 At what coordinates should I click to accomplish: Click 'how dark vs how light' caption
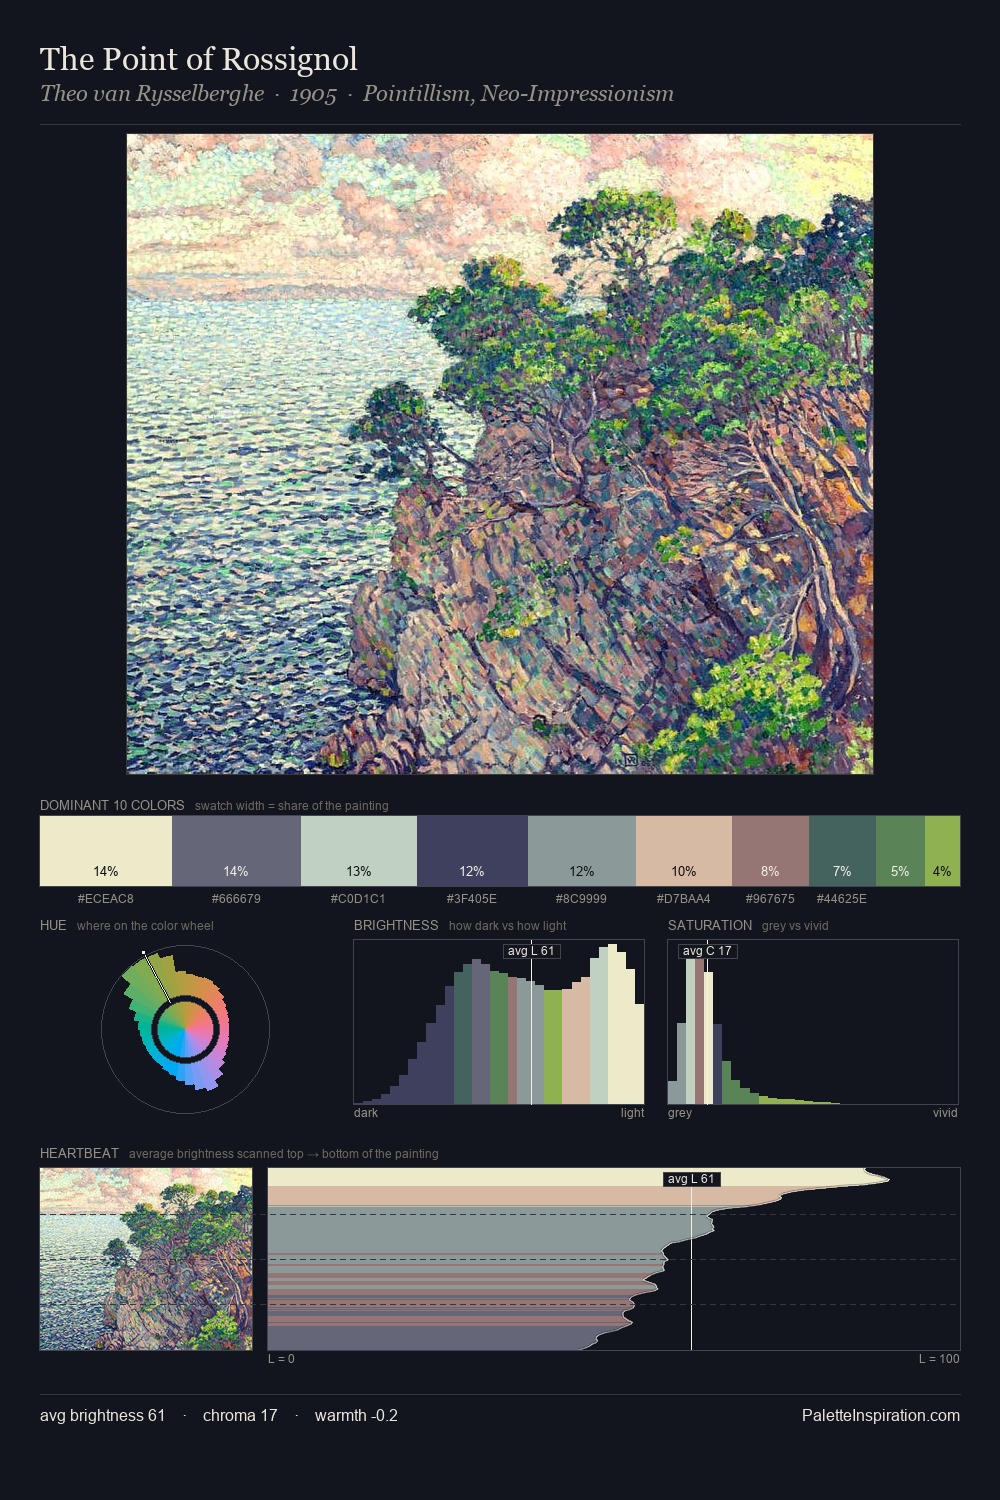pyautogui.click(x=508, y=926)
